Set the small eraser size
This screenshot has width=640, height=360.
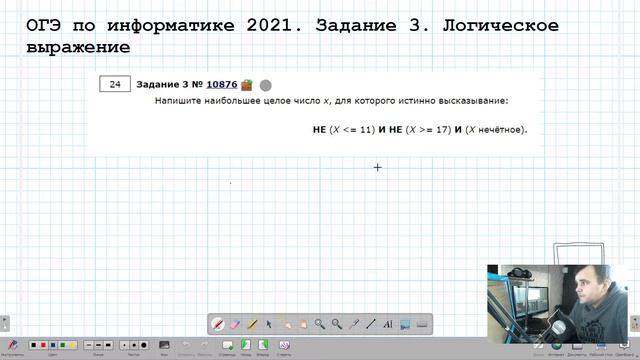[124, 345]
